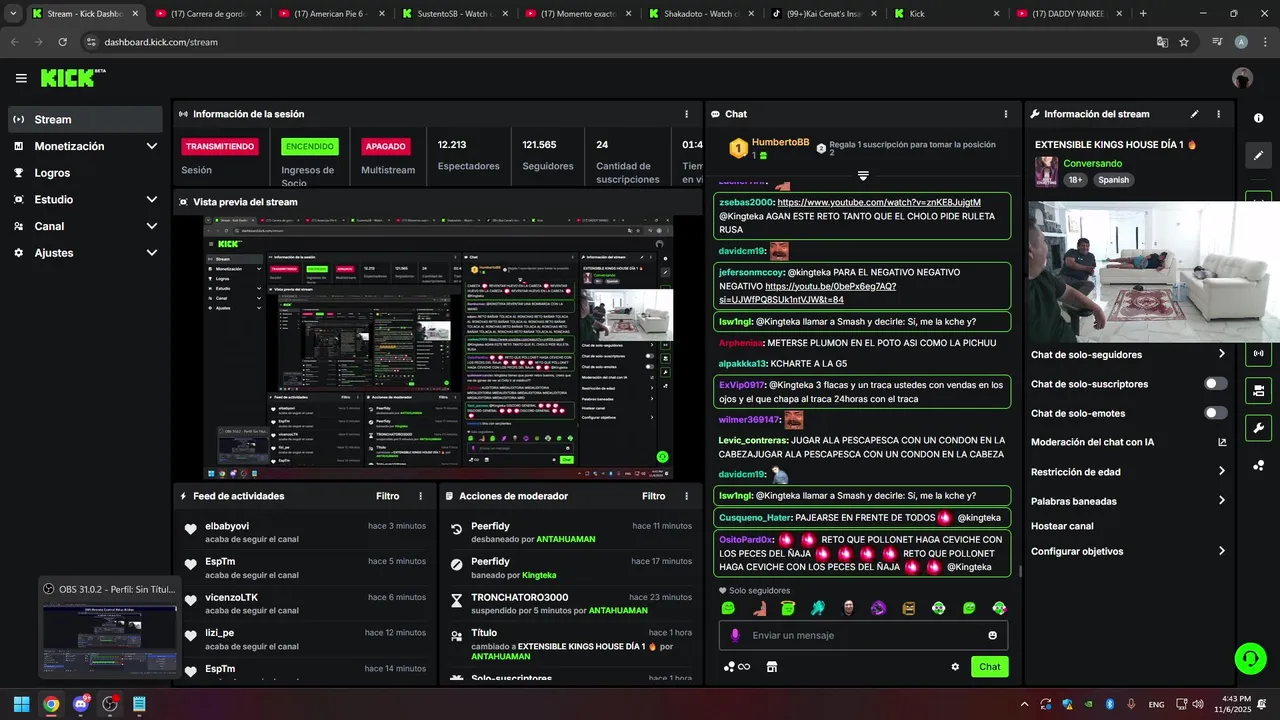Click the purple microphone icon in message box
Viewport: 1280px width, 720px height.
[735, 635]
